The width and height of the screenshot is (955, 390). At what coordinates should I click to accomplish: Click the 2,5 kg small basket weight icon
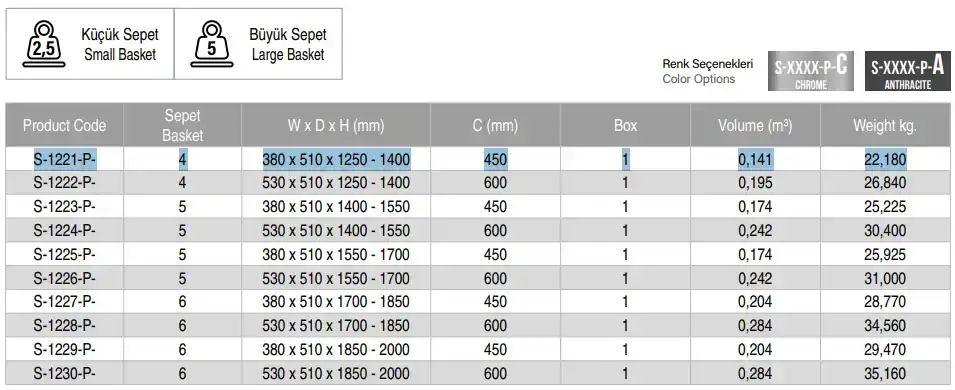coord(44,44)
